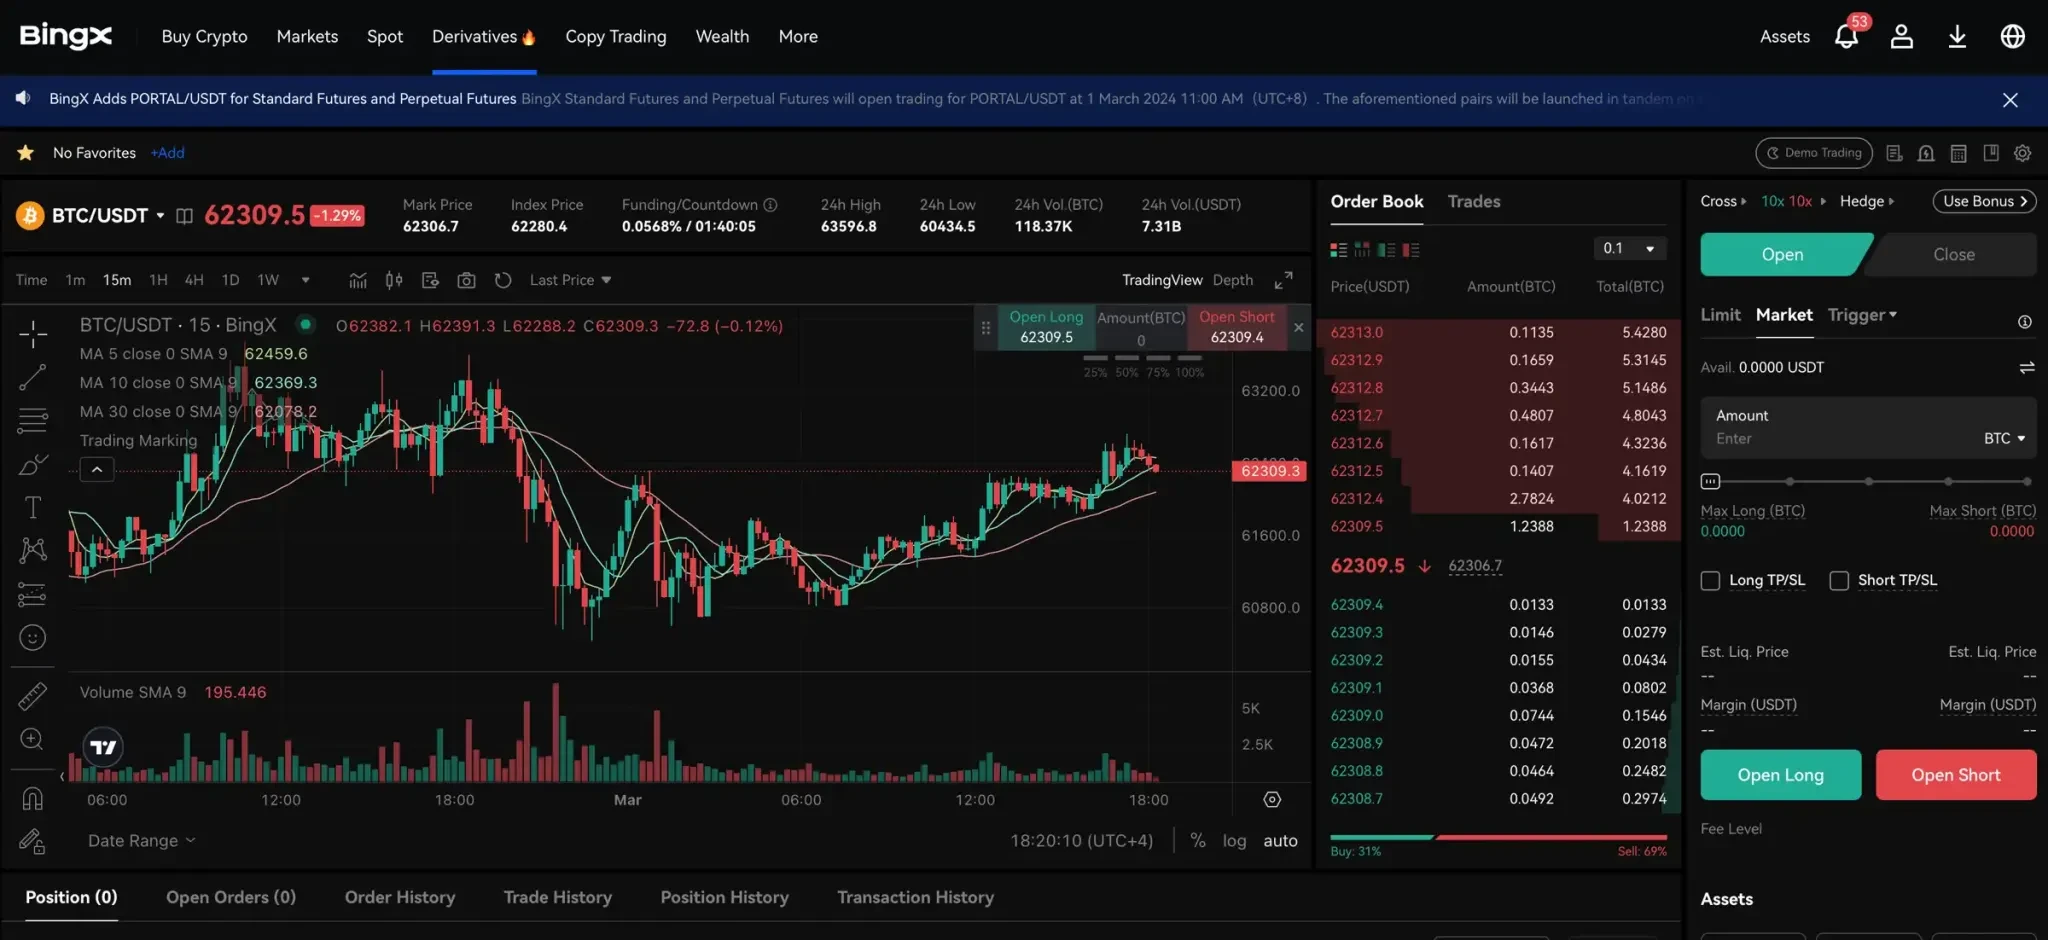The width and height of the screenshot is (2048, 940).
Task: Open the futures calculator icon
Action: click(1958, 153)
